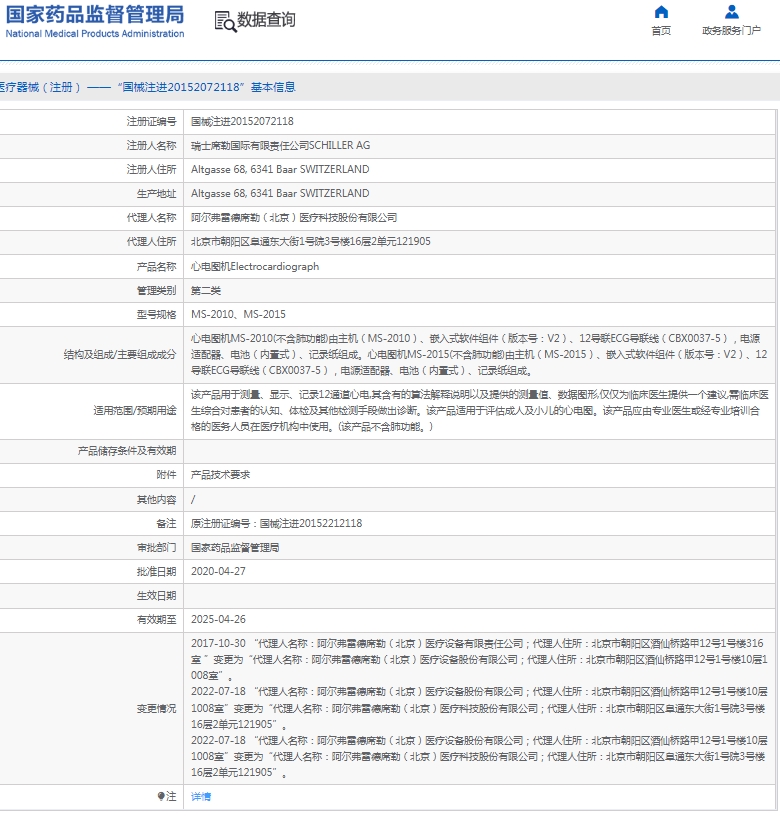
Task: Click the agent address 北京市朝阳区 value
Action: pyautogui.click(x=311, y=241)
